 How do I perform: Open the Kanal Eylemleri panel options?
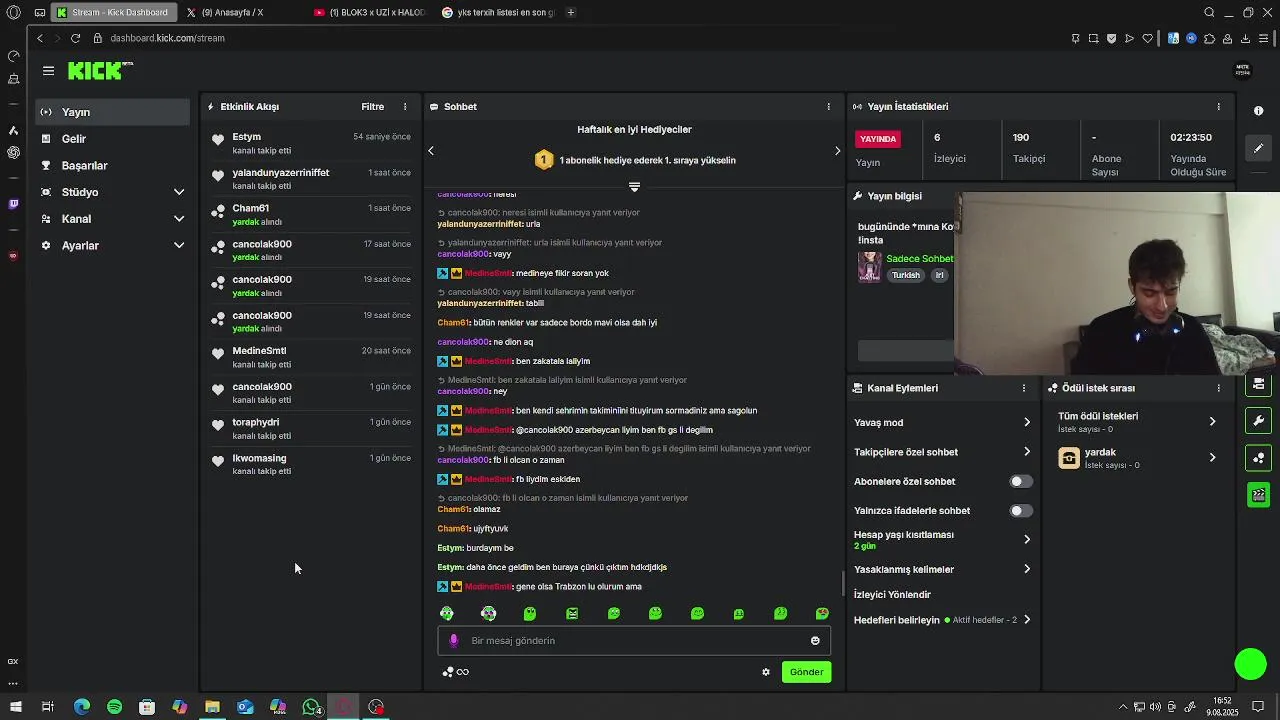(1023, 388)
